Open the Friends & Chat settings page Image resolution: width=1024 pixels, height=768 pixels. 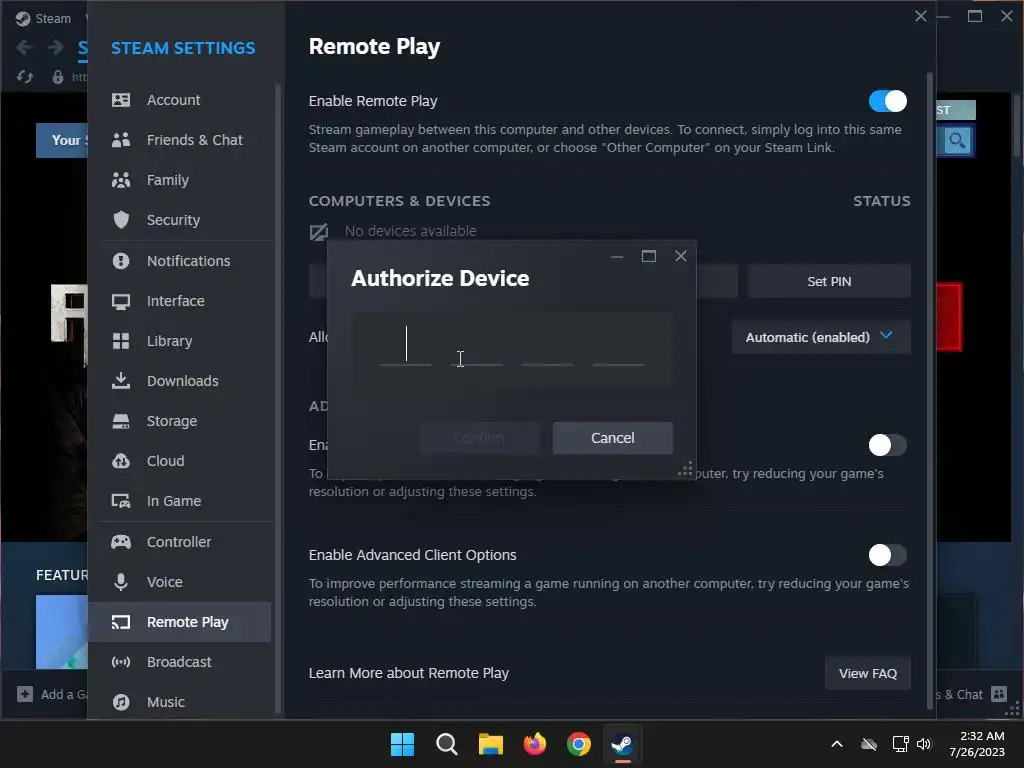(x=180, y=140)
